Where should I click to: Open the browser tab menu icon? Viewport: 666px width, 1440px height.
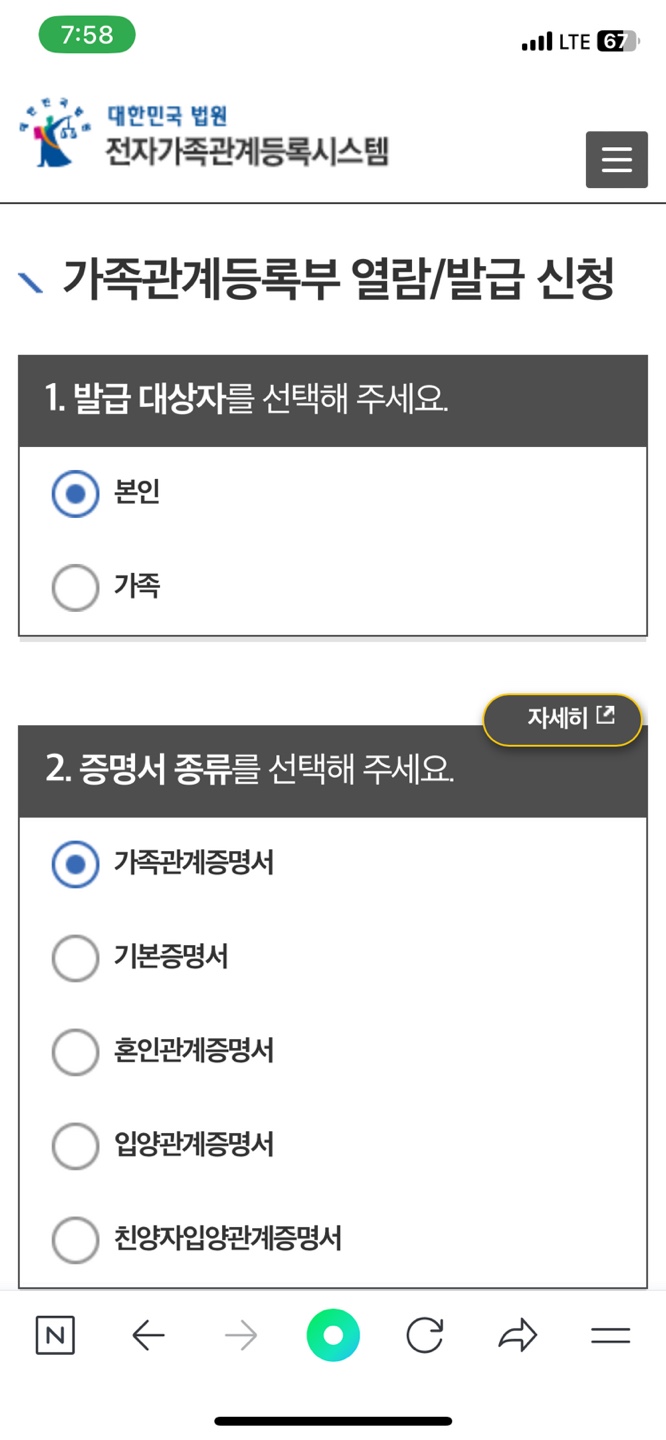(x=610, y=1334)
